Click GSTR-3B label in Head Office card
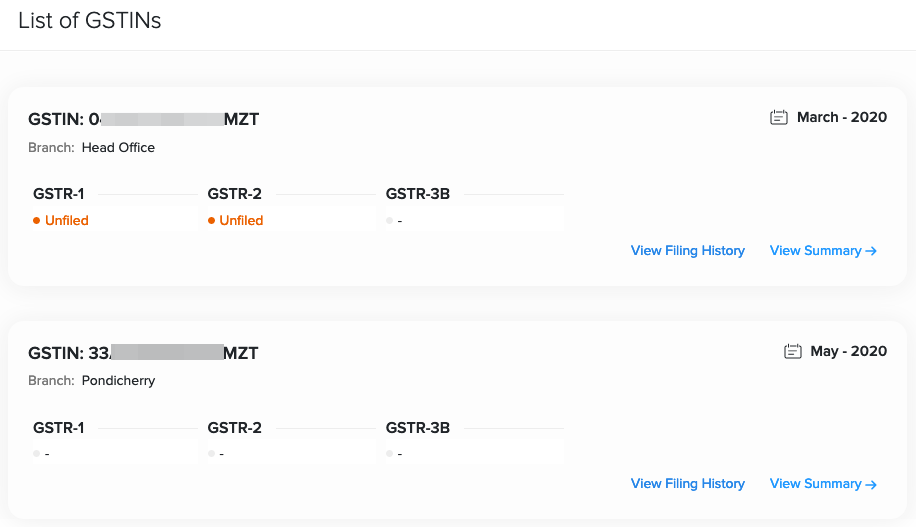Viewport: 916px width, 527px height. 417,194
